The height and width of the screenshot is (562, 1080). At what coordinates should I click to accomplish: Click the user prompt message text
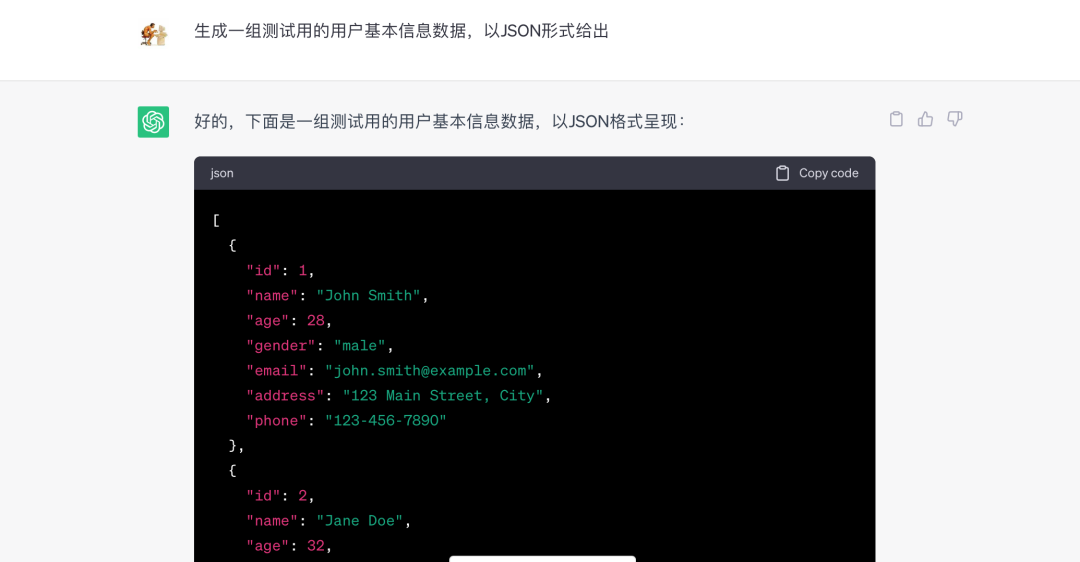(402, 31)
